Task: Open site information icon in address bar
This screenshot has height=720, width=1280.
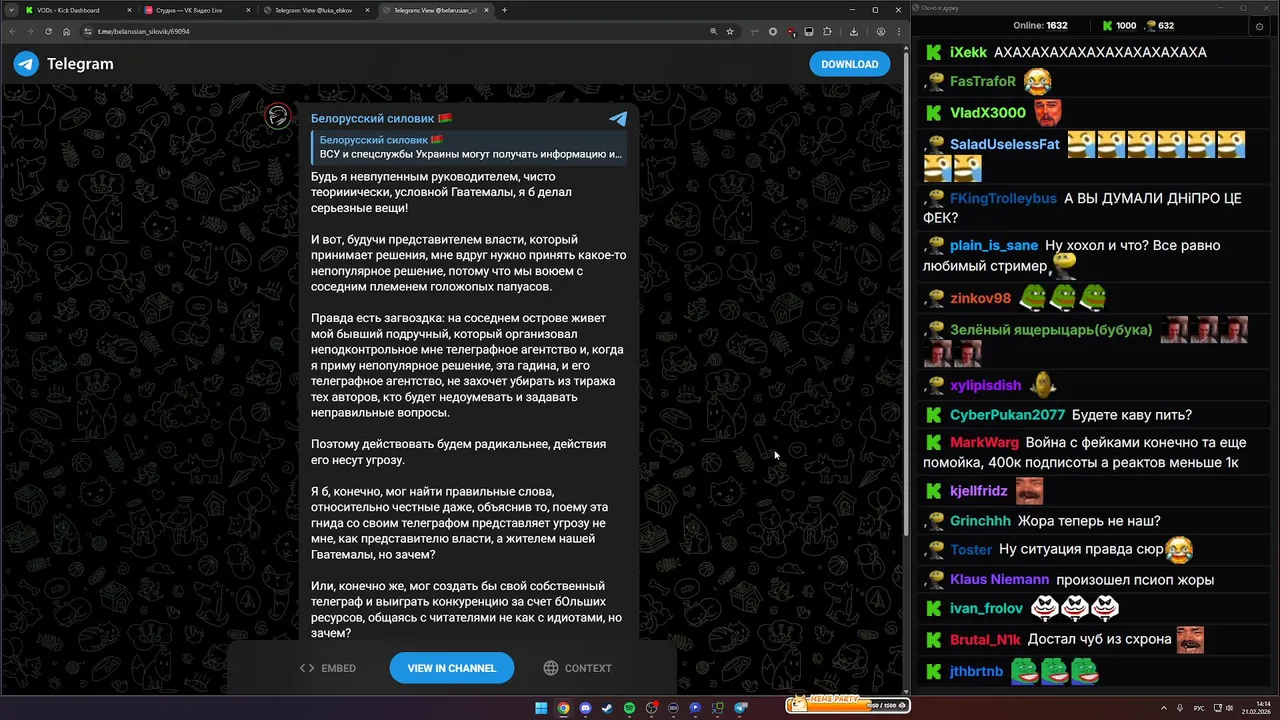Action: pos(88,31)
